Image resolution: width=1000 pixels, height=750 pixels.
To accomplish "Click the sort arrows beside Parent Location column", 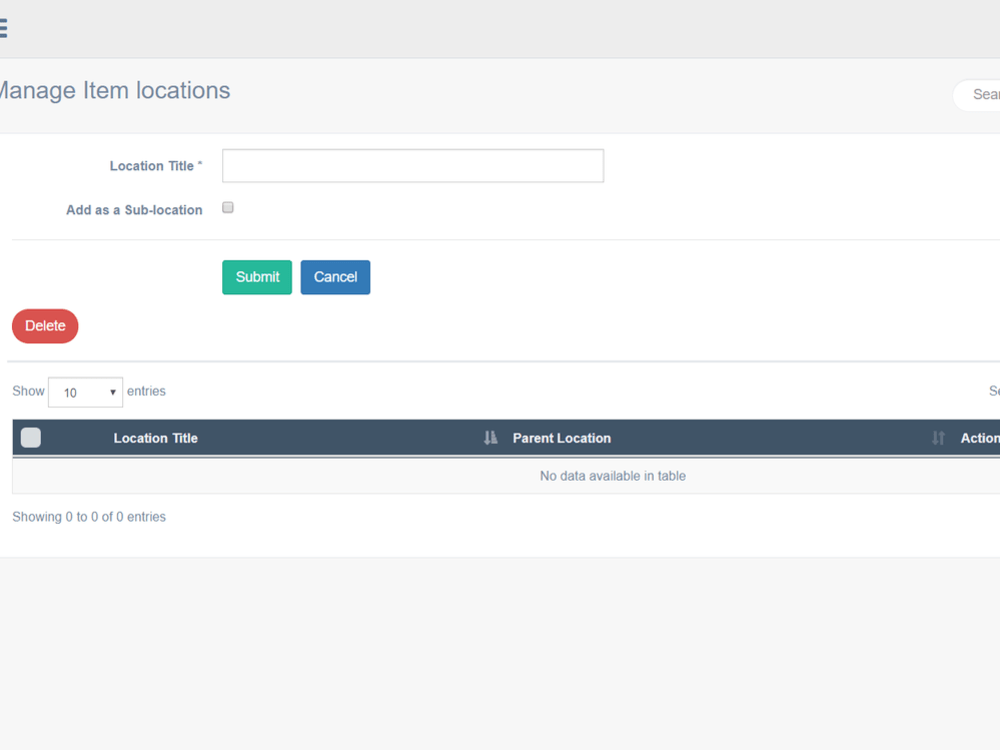I will (x=938, y=438).
